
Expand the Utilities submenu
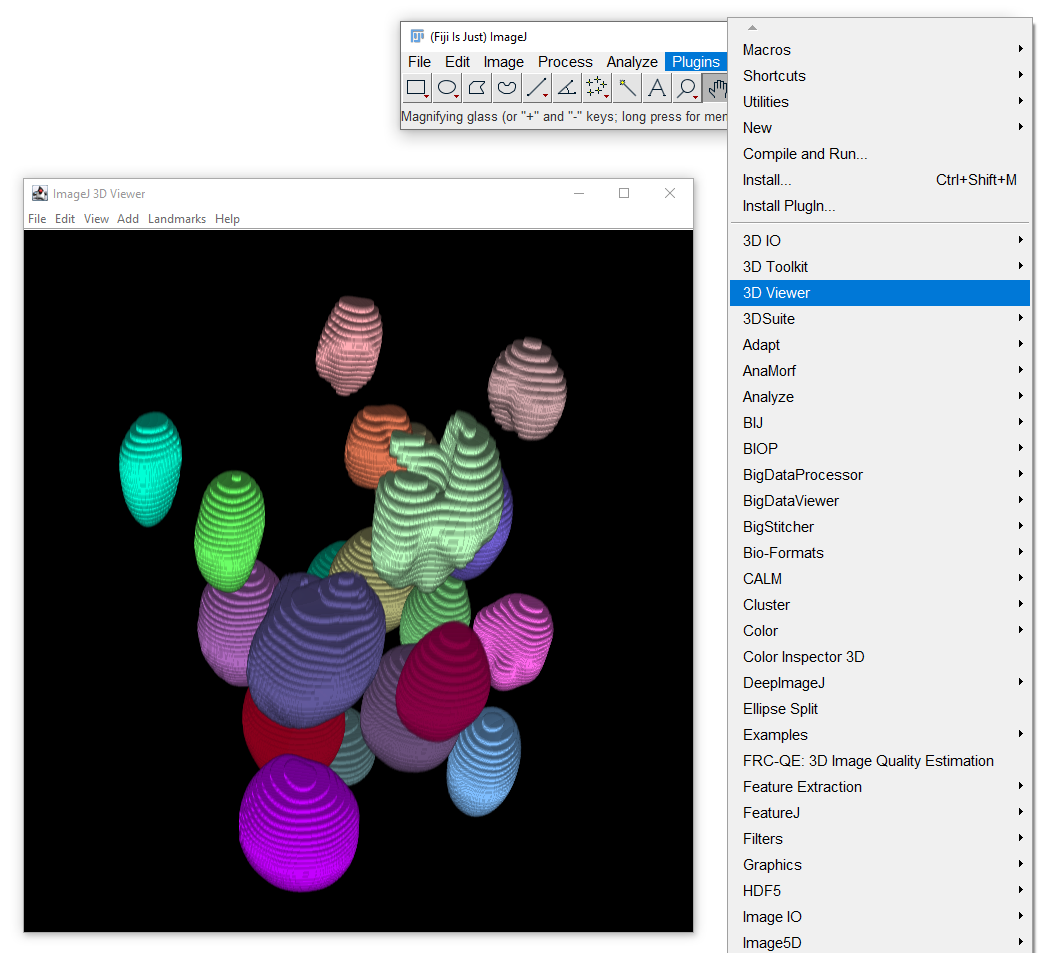880,102
